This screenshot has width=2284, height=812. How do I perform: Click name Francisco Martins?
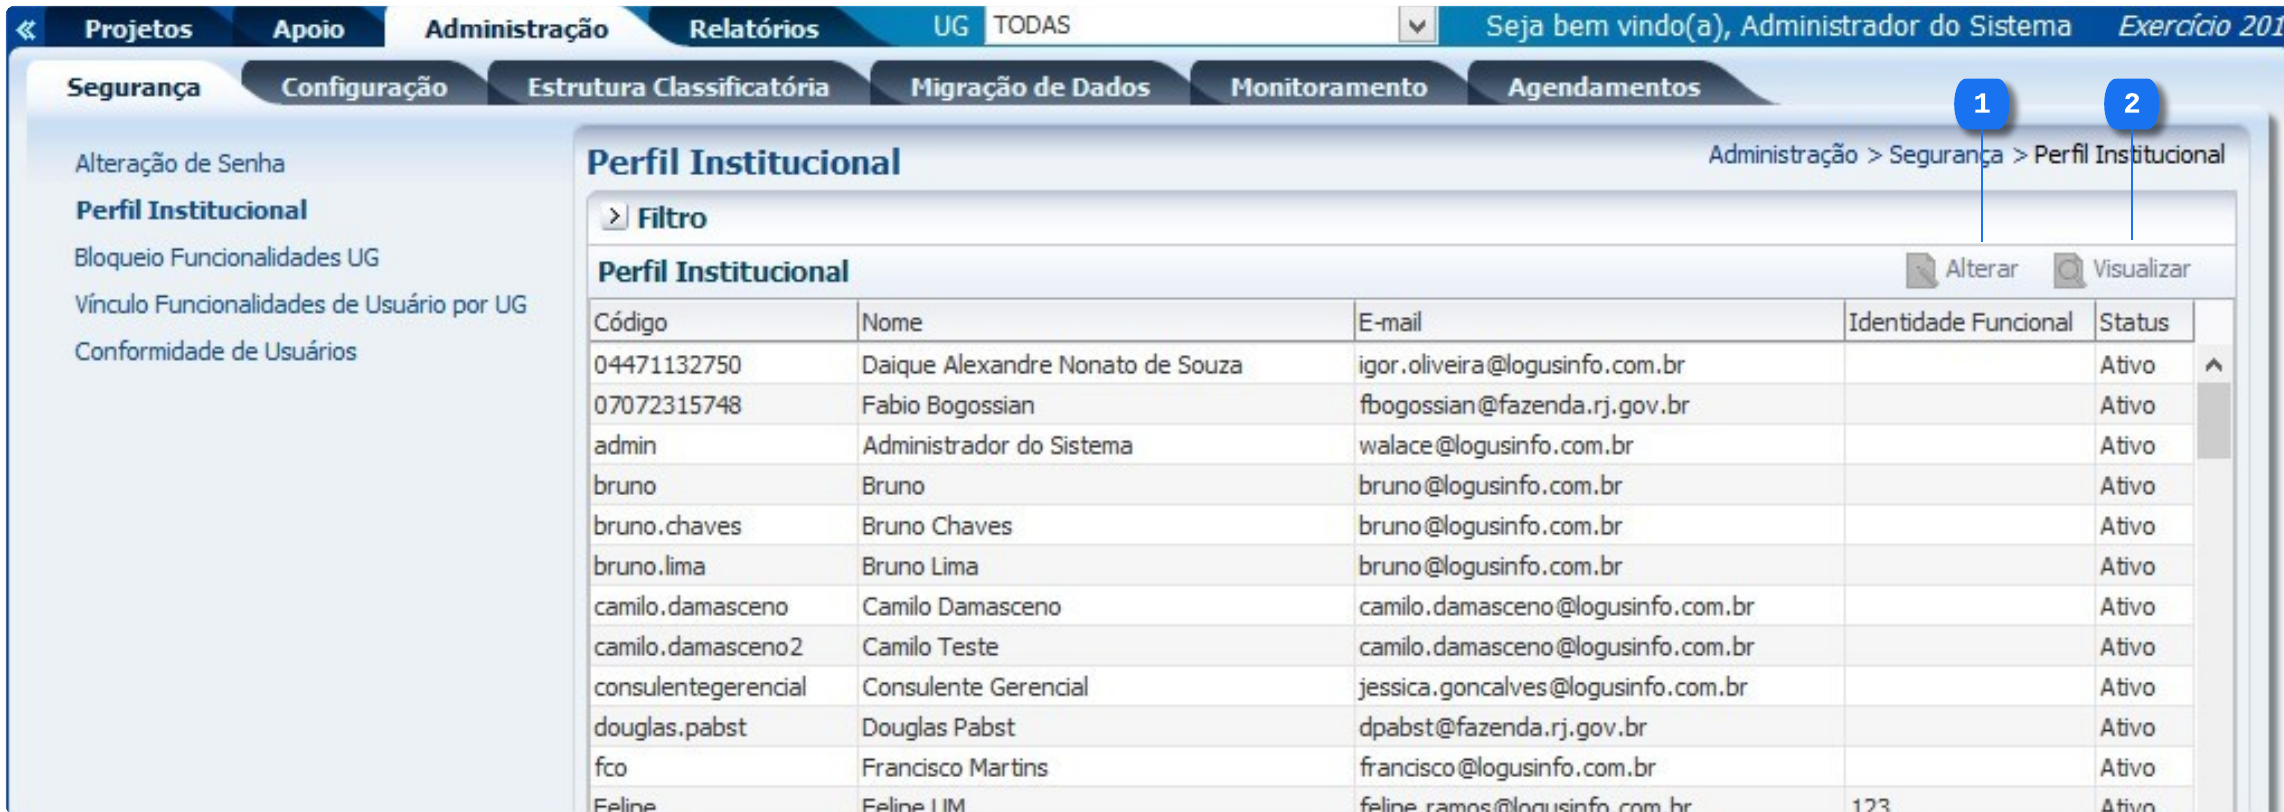pos(955,767)
